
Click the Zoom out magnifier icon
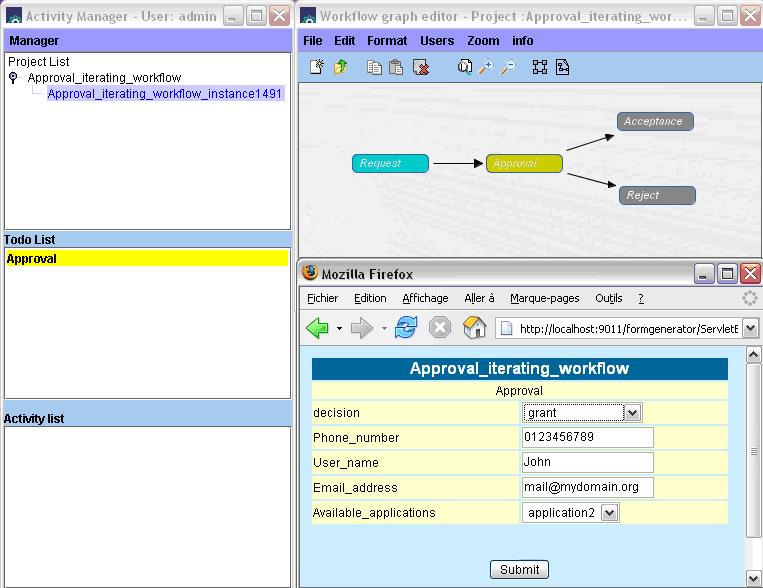click(508, 67)
